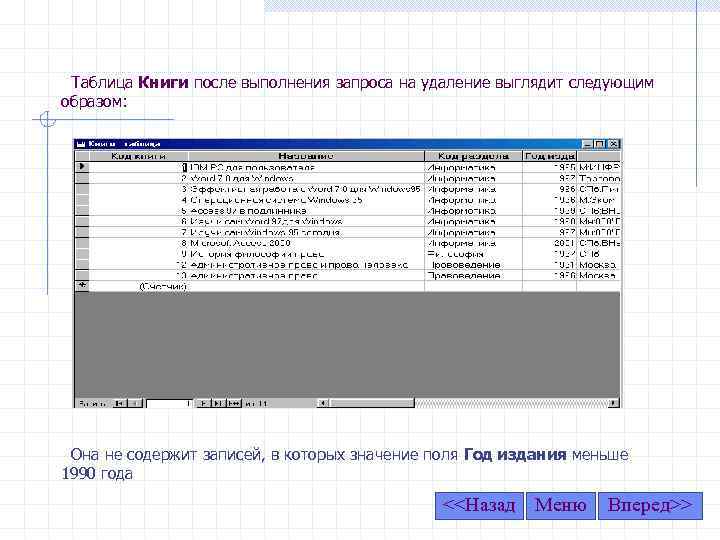
Task: Minimize the Книги table window
Action: 587,144
